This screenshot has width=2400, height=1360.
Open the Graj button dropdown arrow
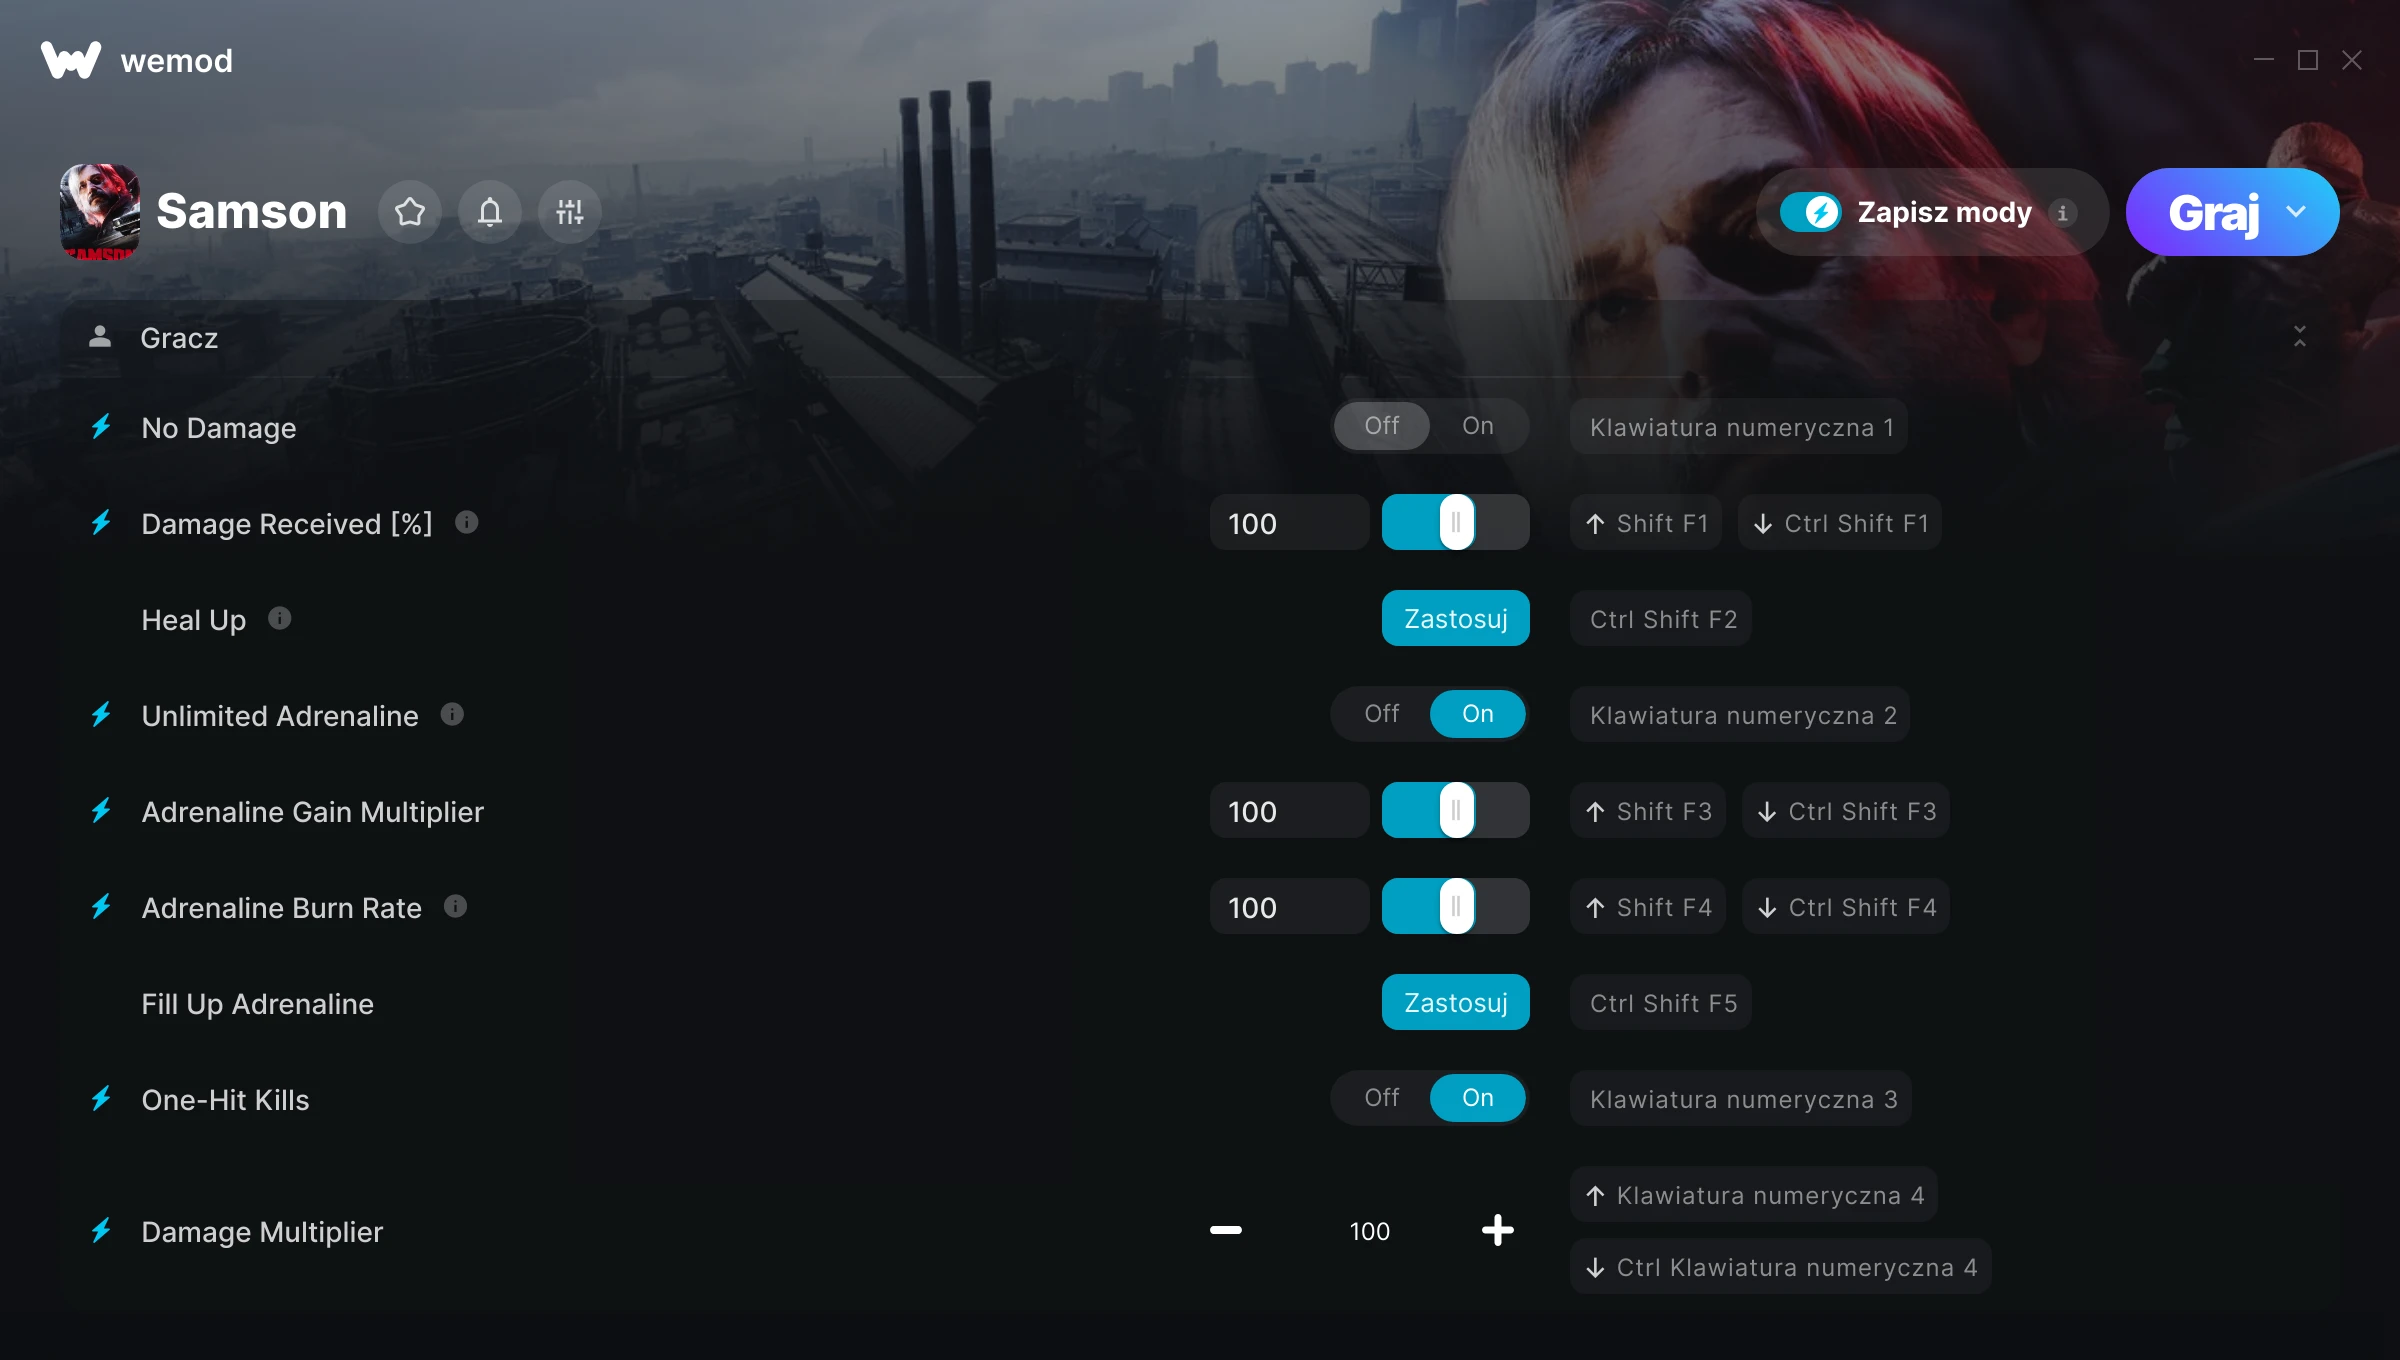pyautogui.click(x=2296, y=212)
